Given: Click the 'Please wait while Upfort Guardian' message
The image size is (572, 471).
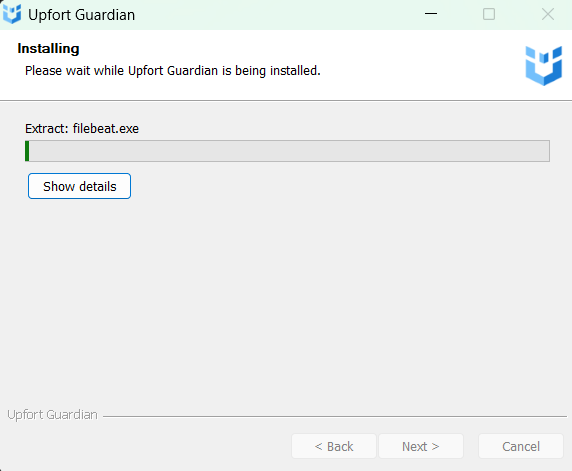Looking at the screenshot, I should [173, 70].
